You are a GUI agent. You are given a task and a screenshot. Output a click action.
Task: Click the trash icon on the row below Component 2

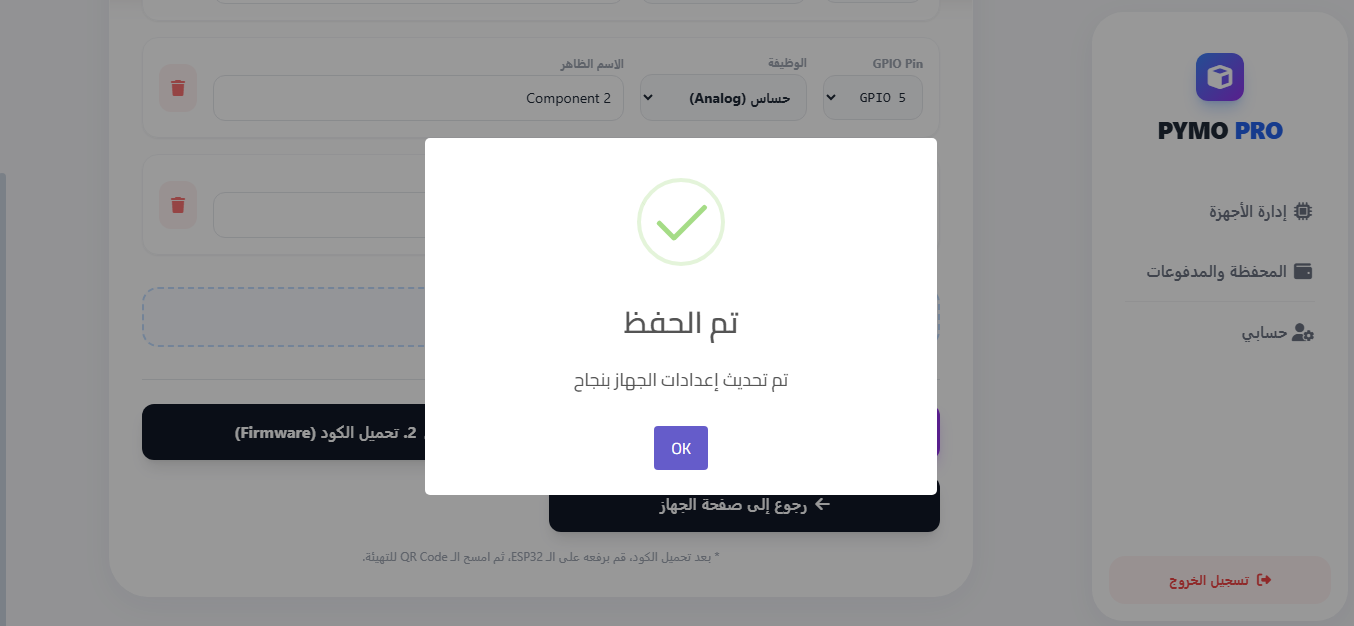tap(178, 205)
